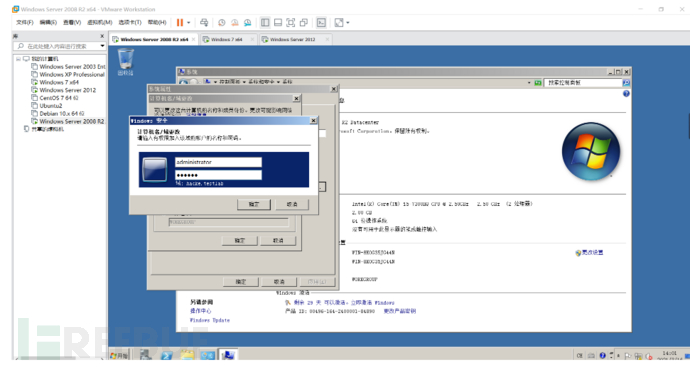Take a snapshot of this virtual machine
Screen dimensions: 690x367
pyautogui.click(x=222, y=22)
